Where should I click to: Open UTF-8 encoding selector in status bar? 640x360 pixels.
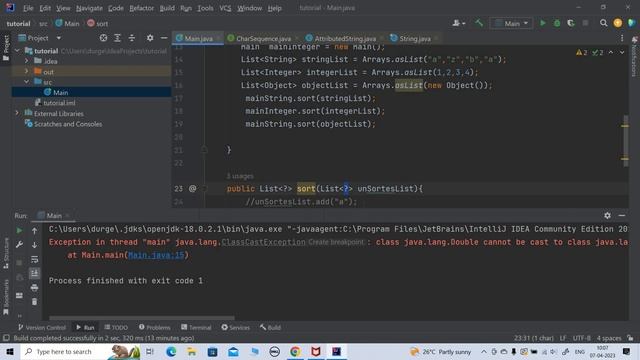point(581,338)
